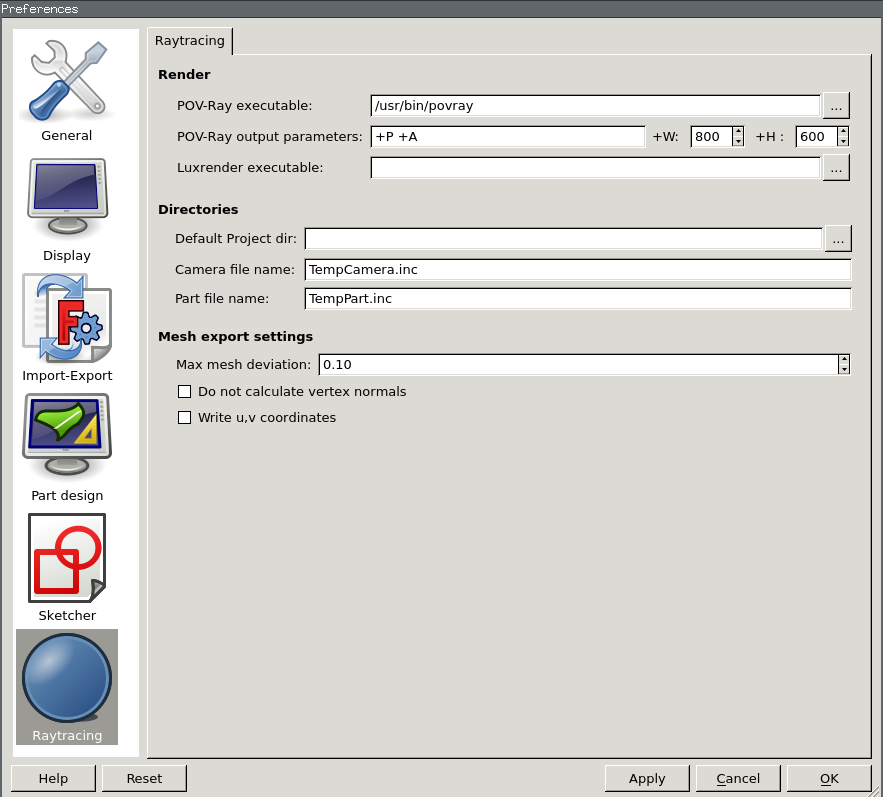Browse for POV-Ray executable path
This screenshot has height=797, width=883.
click(836, 105)
